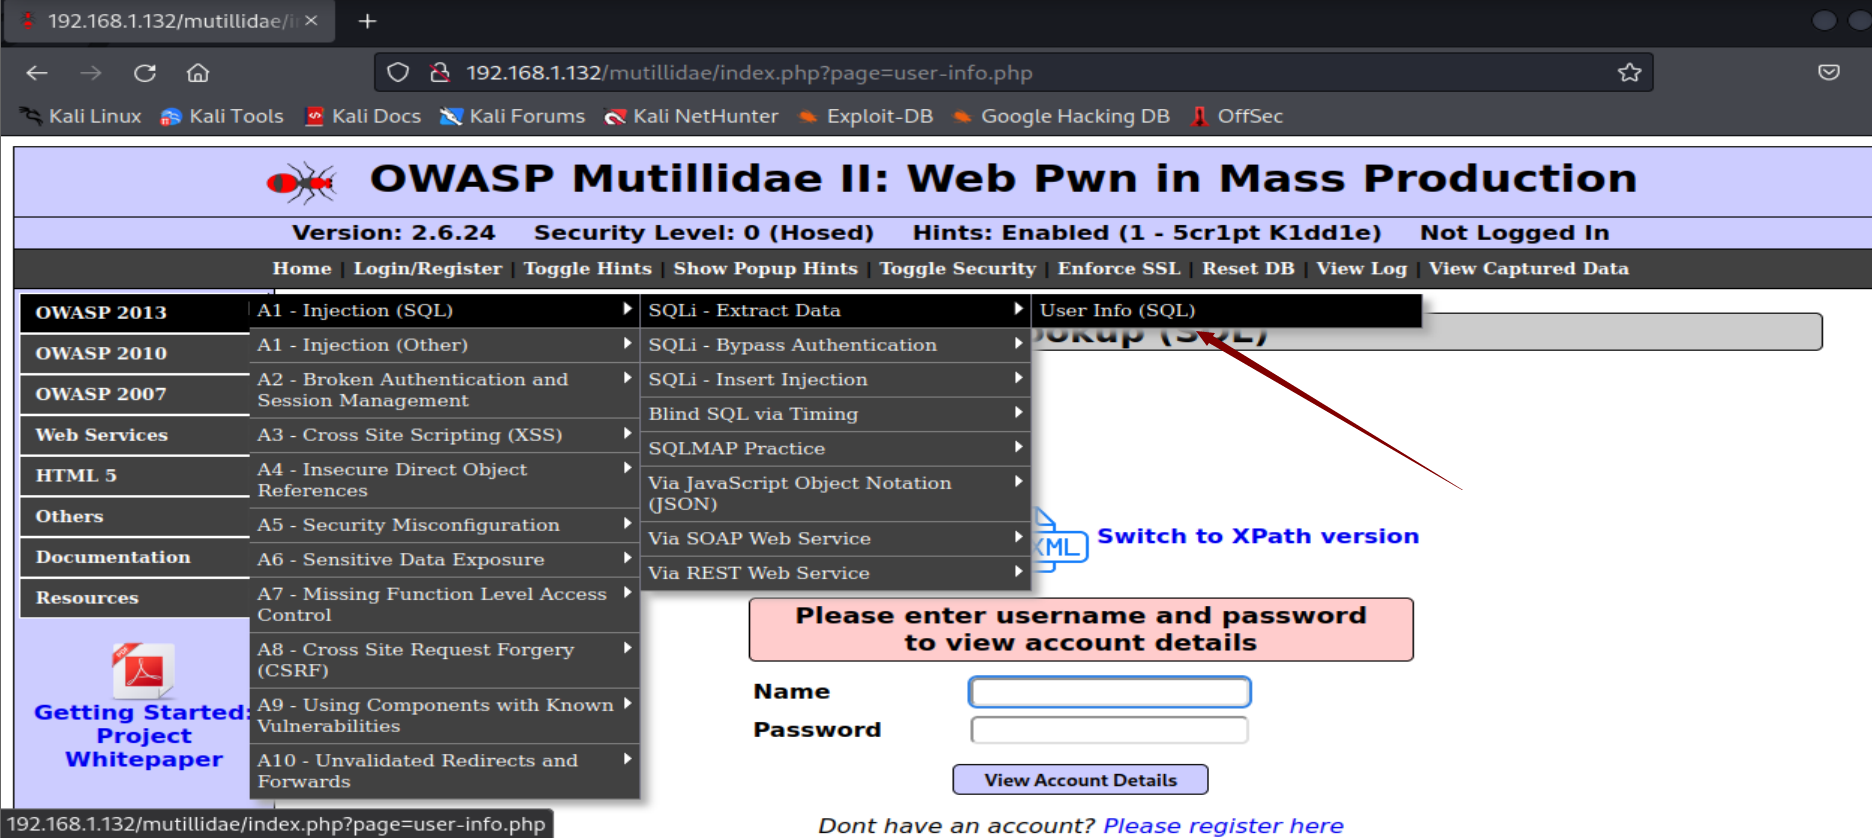Open the Kali Docs bookmark

click(363, 116)
